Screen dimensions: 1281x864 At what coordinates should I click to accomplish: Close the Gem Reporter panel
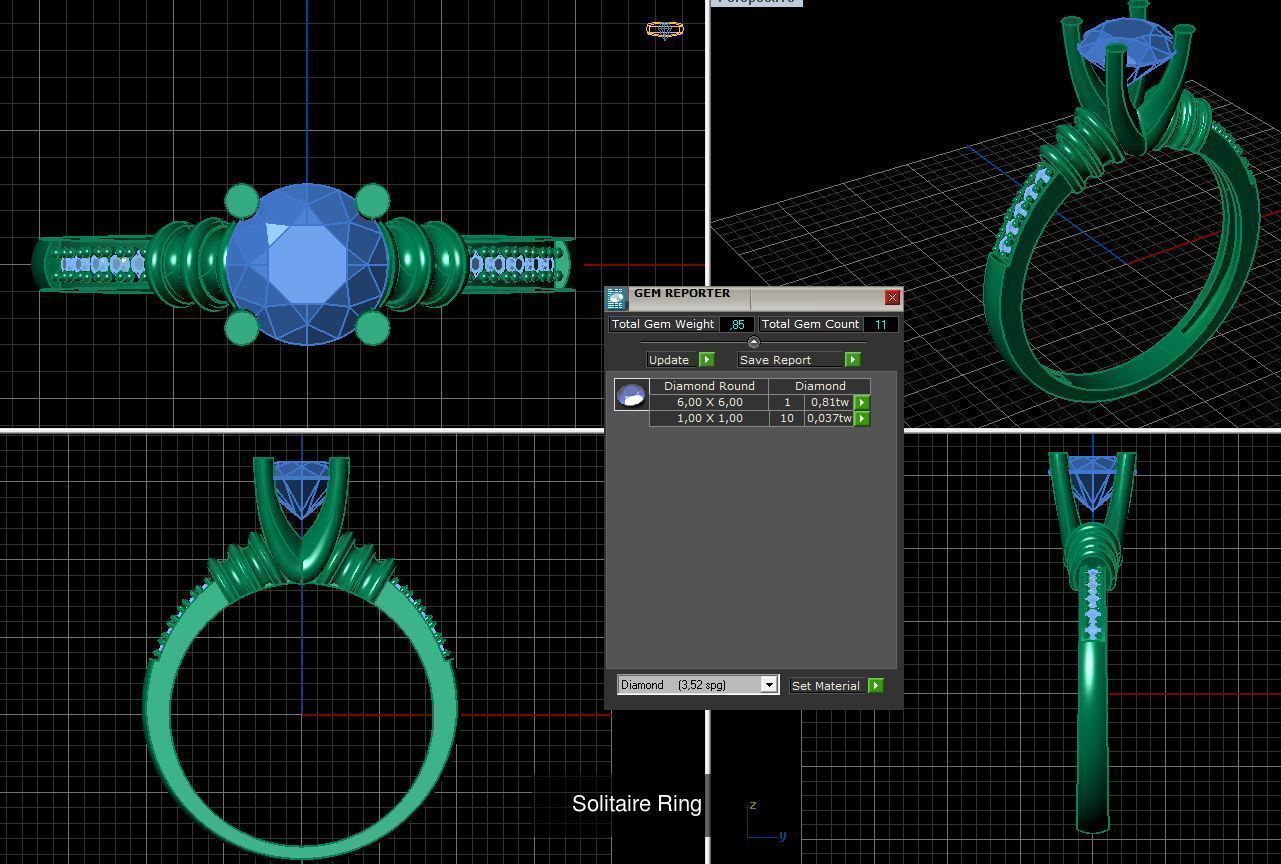892,298
